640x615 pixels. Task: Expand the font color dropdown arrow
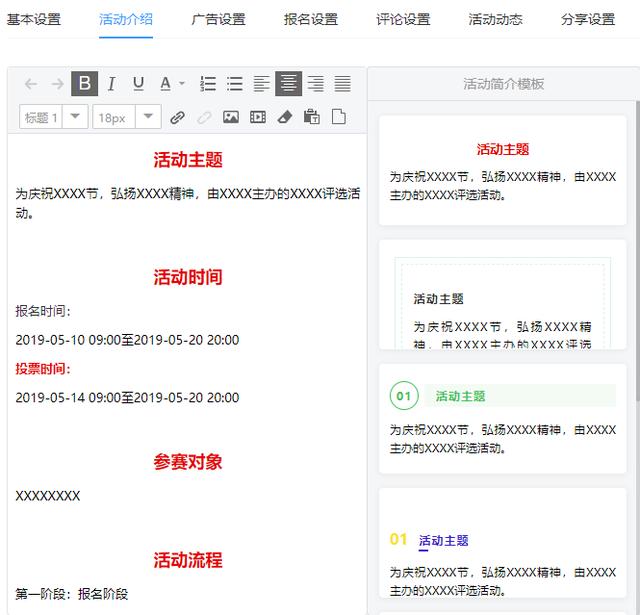(x=182, y=84)
